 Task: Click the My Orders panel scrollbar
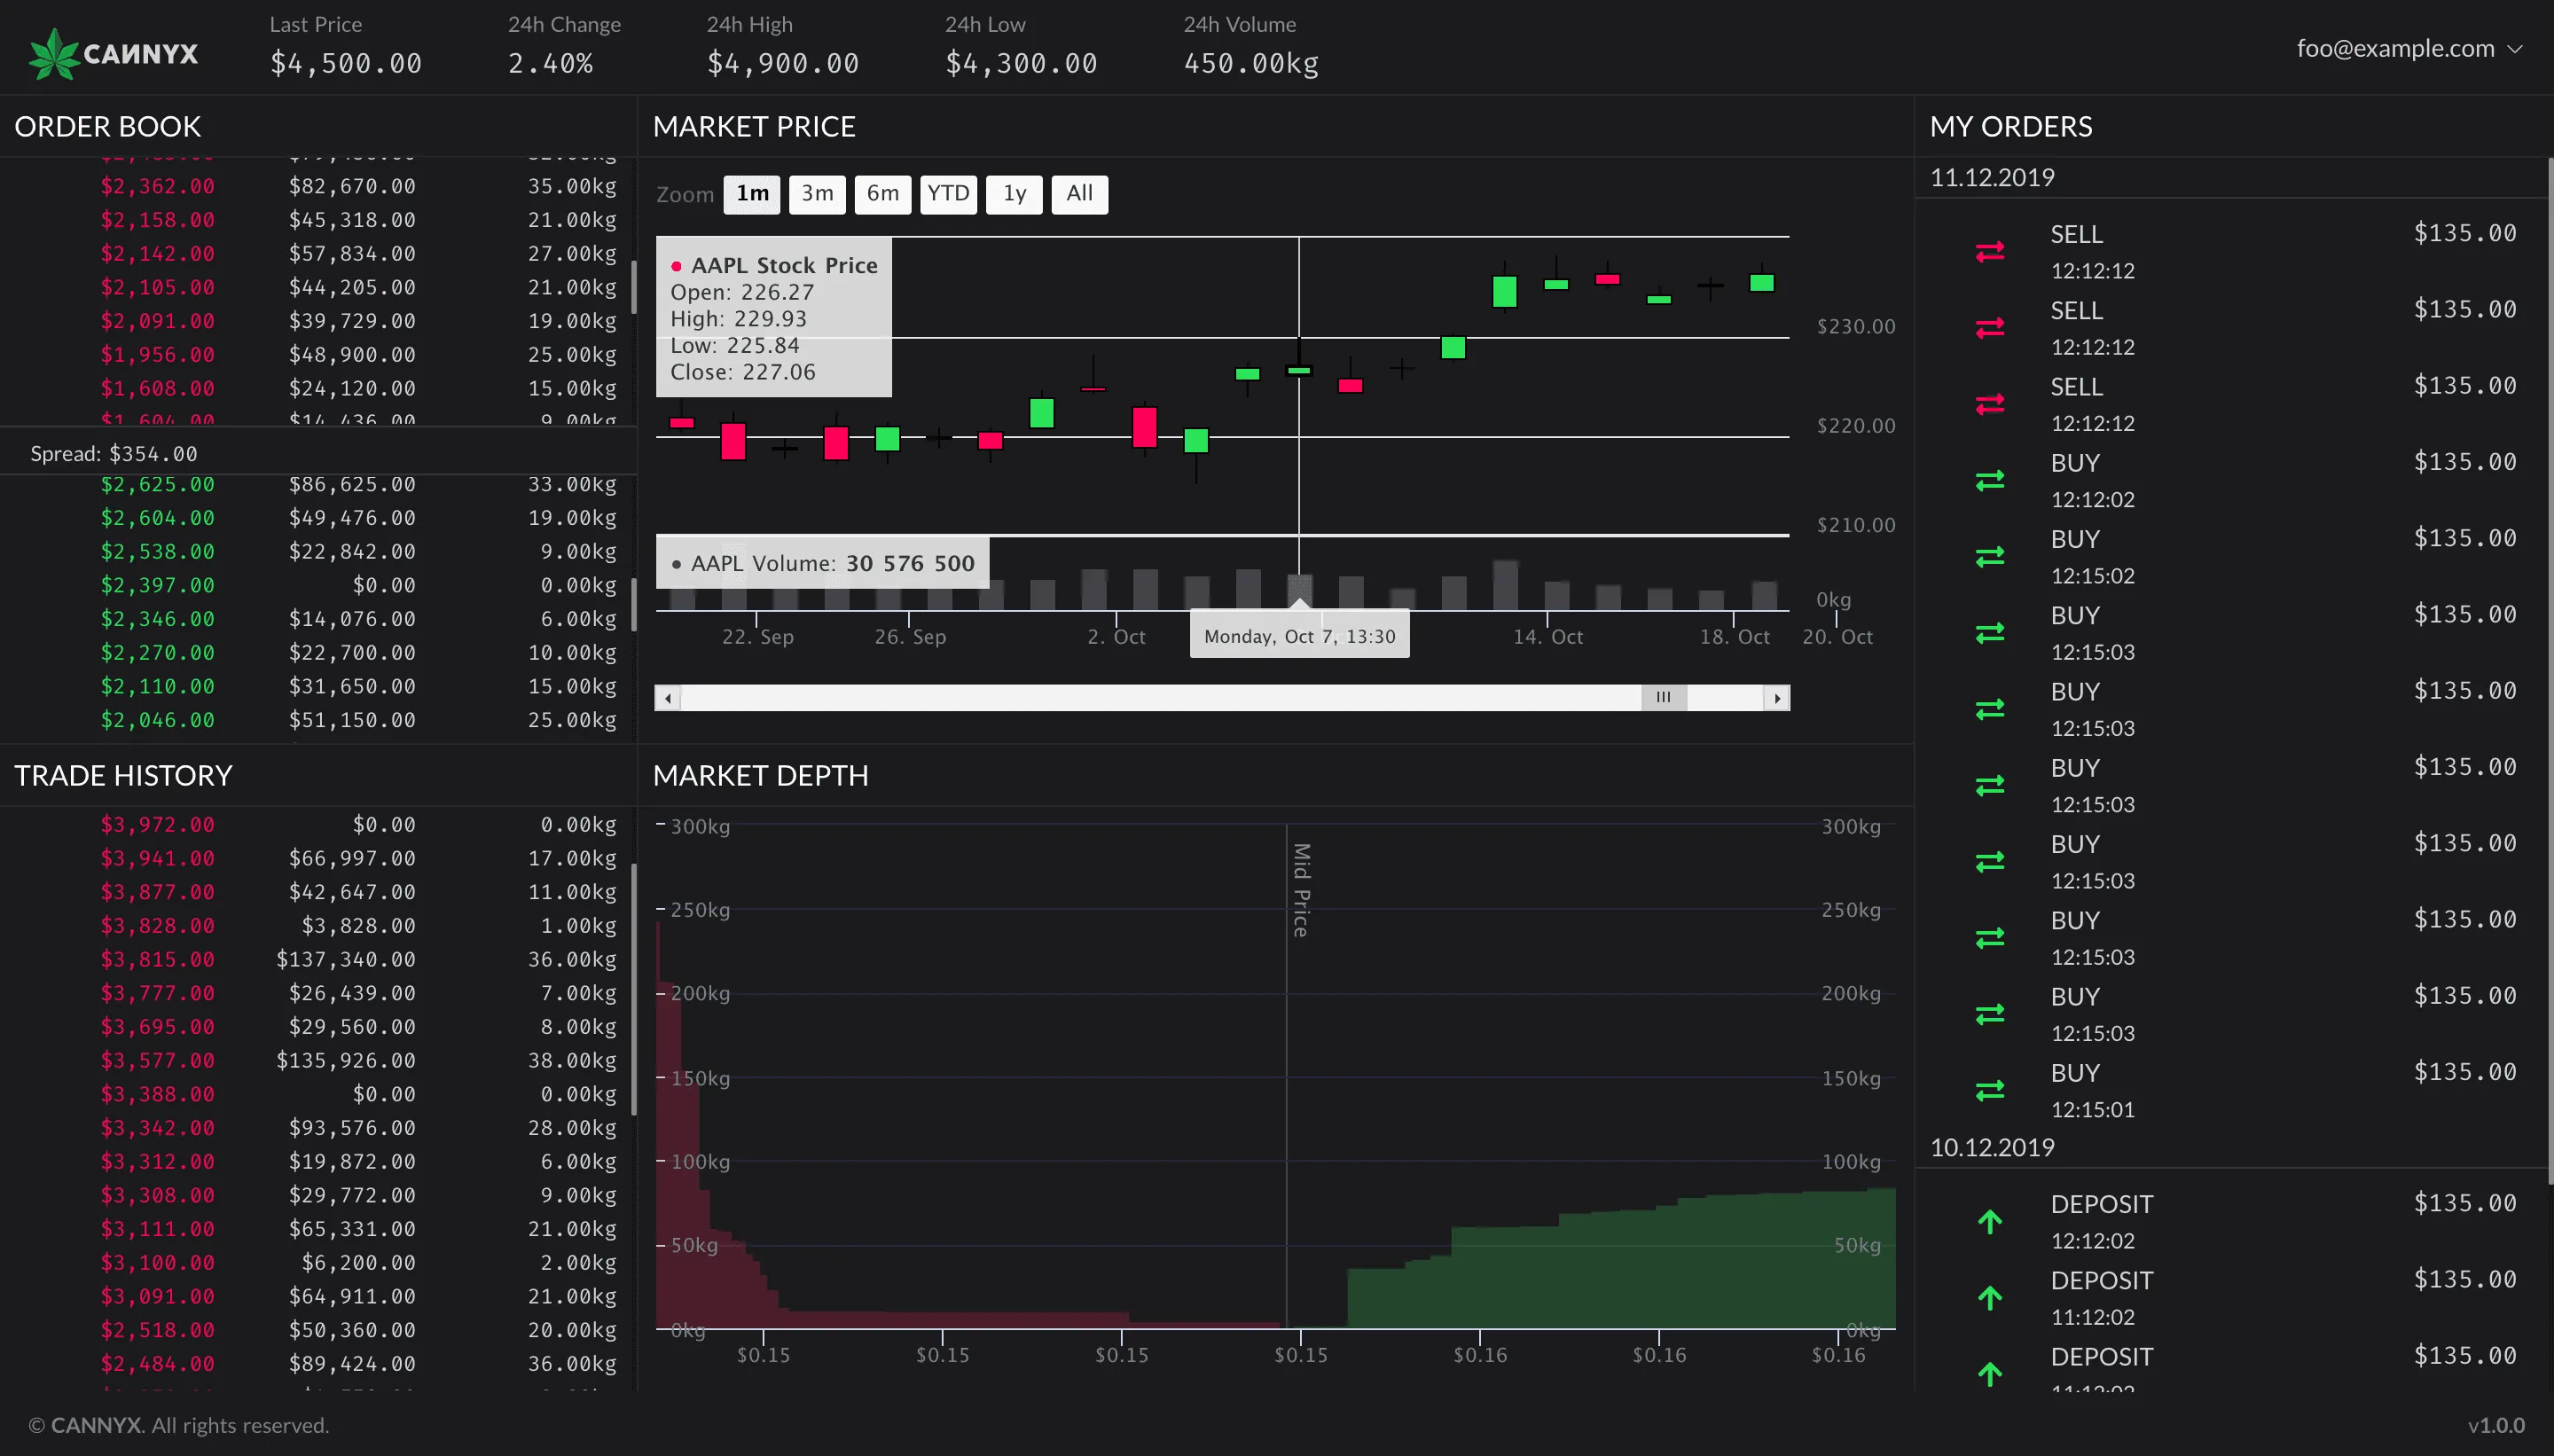(2550, 670)
